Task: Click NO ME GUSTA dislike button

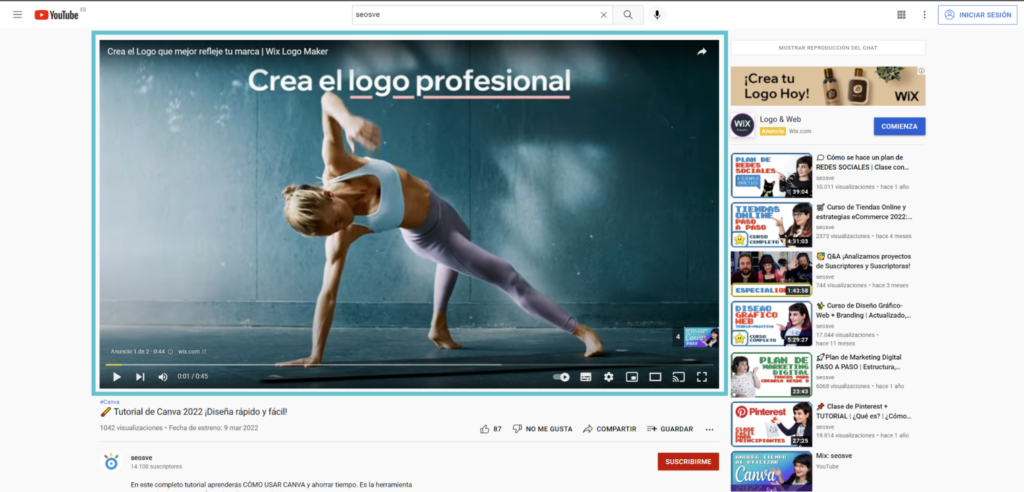Action: tap(542, 429)
